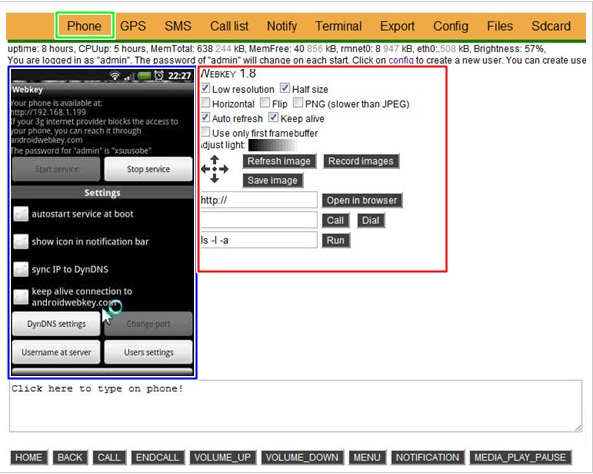Click the Refresh image button
This screenshot has width=593, height=474.
click(x=279, y=161)
